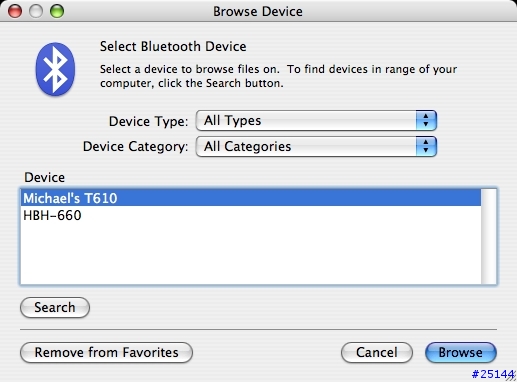Click empty area of device list
The width and height of the screenshot is (517, 382).
coord(251,254)
